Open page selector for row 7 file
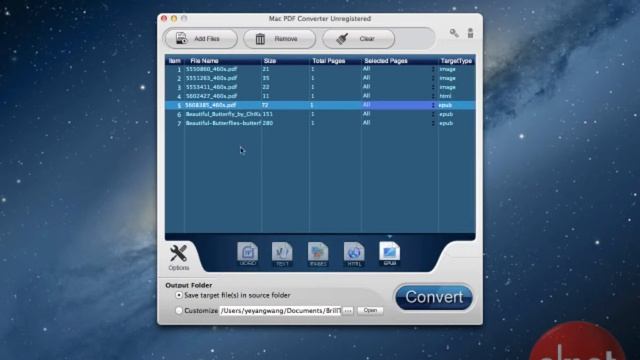 (433, 123)
